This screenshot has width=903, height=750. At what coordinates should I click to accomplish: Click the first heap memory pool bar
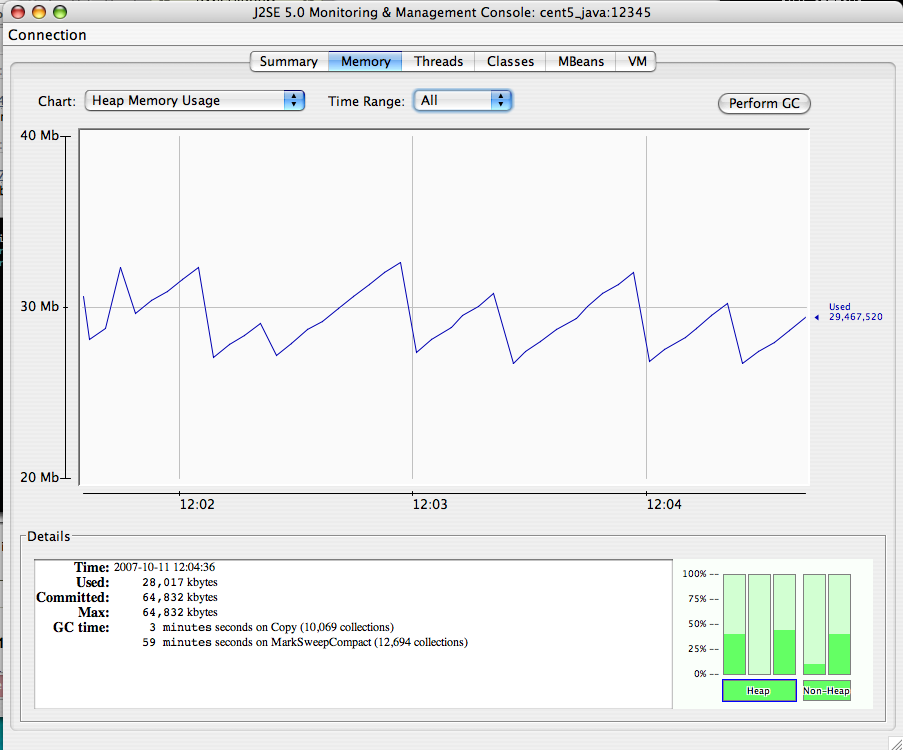pyautogui.click(x=734, y=624)
